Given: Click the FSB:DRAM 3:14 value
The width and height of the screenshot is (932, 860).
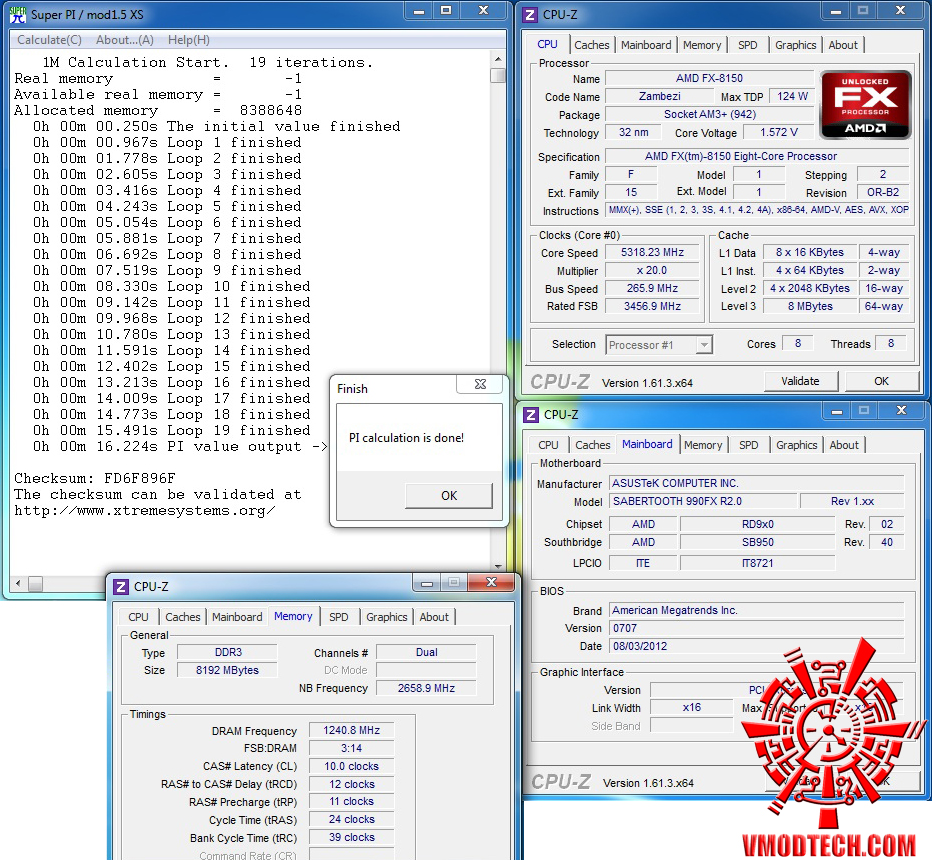Looking at the screenshot, I should coord(351,748).
